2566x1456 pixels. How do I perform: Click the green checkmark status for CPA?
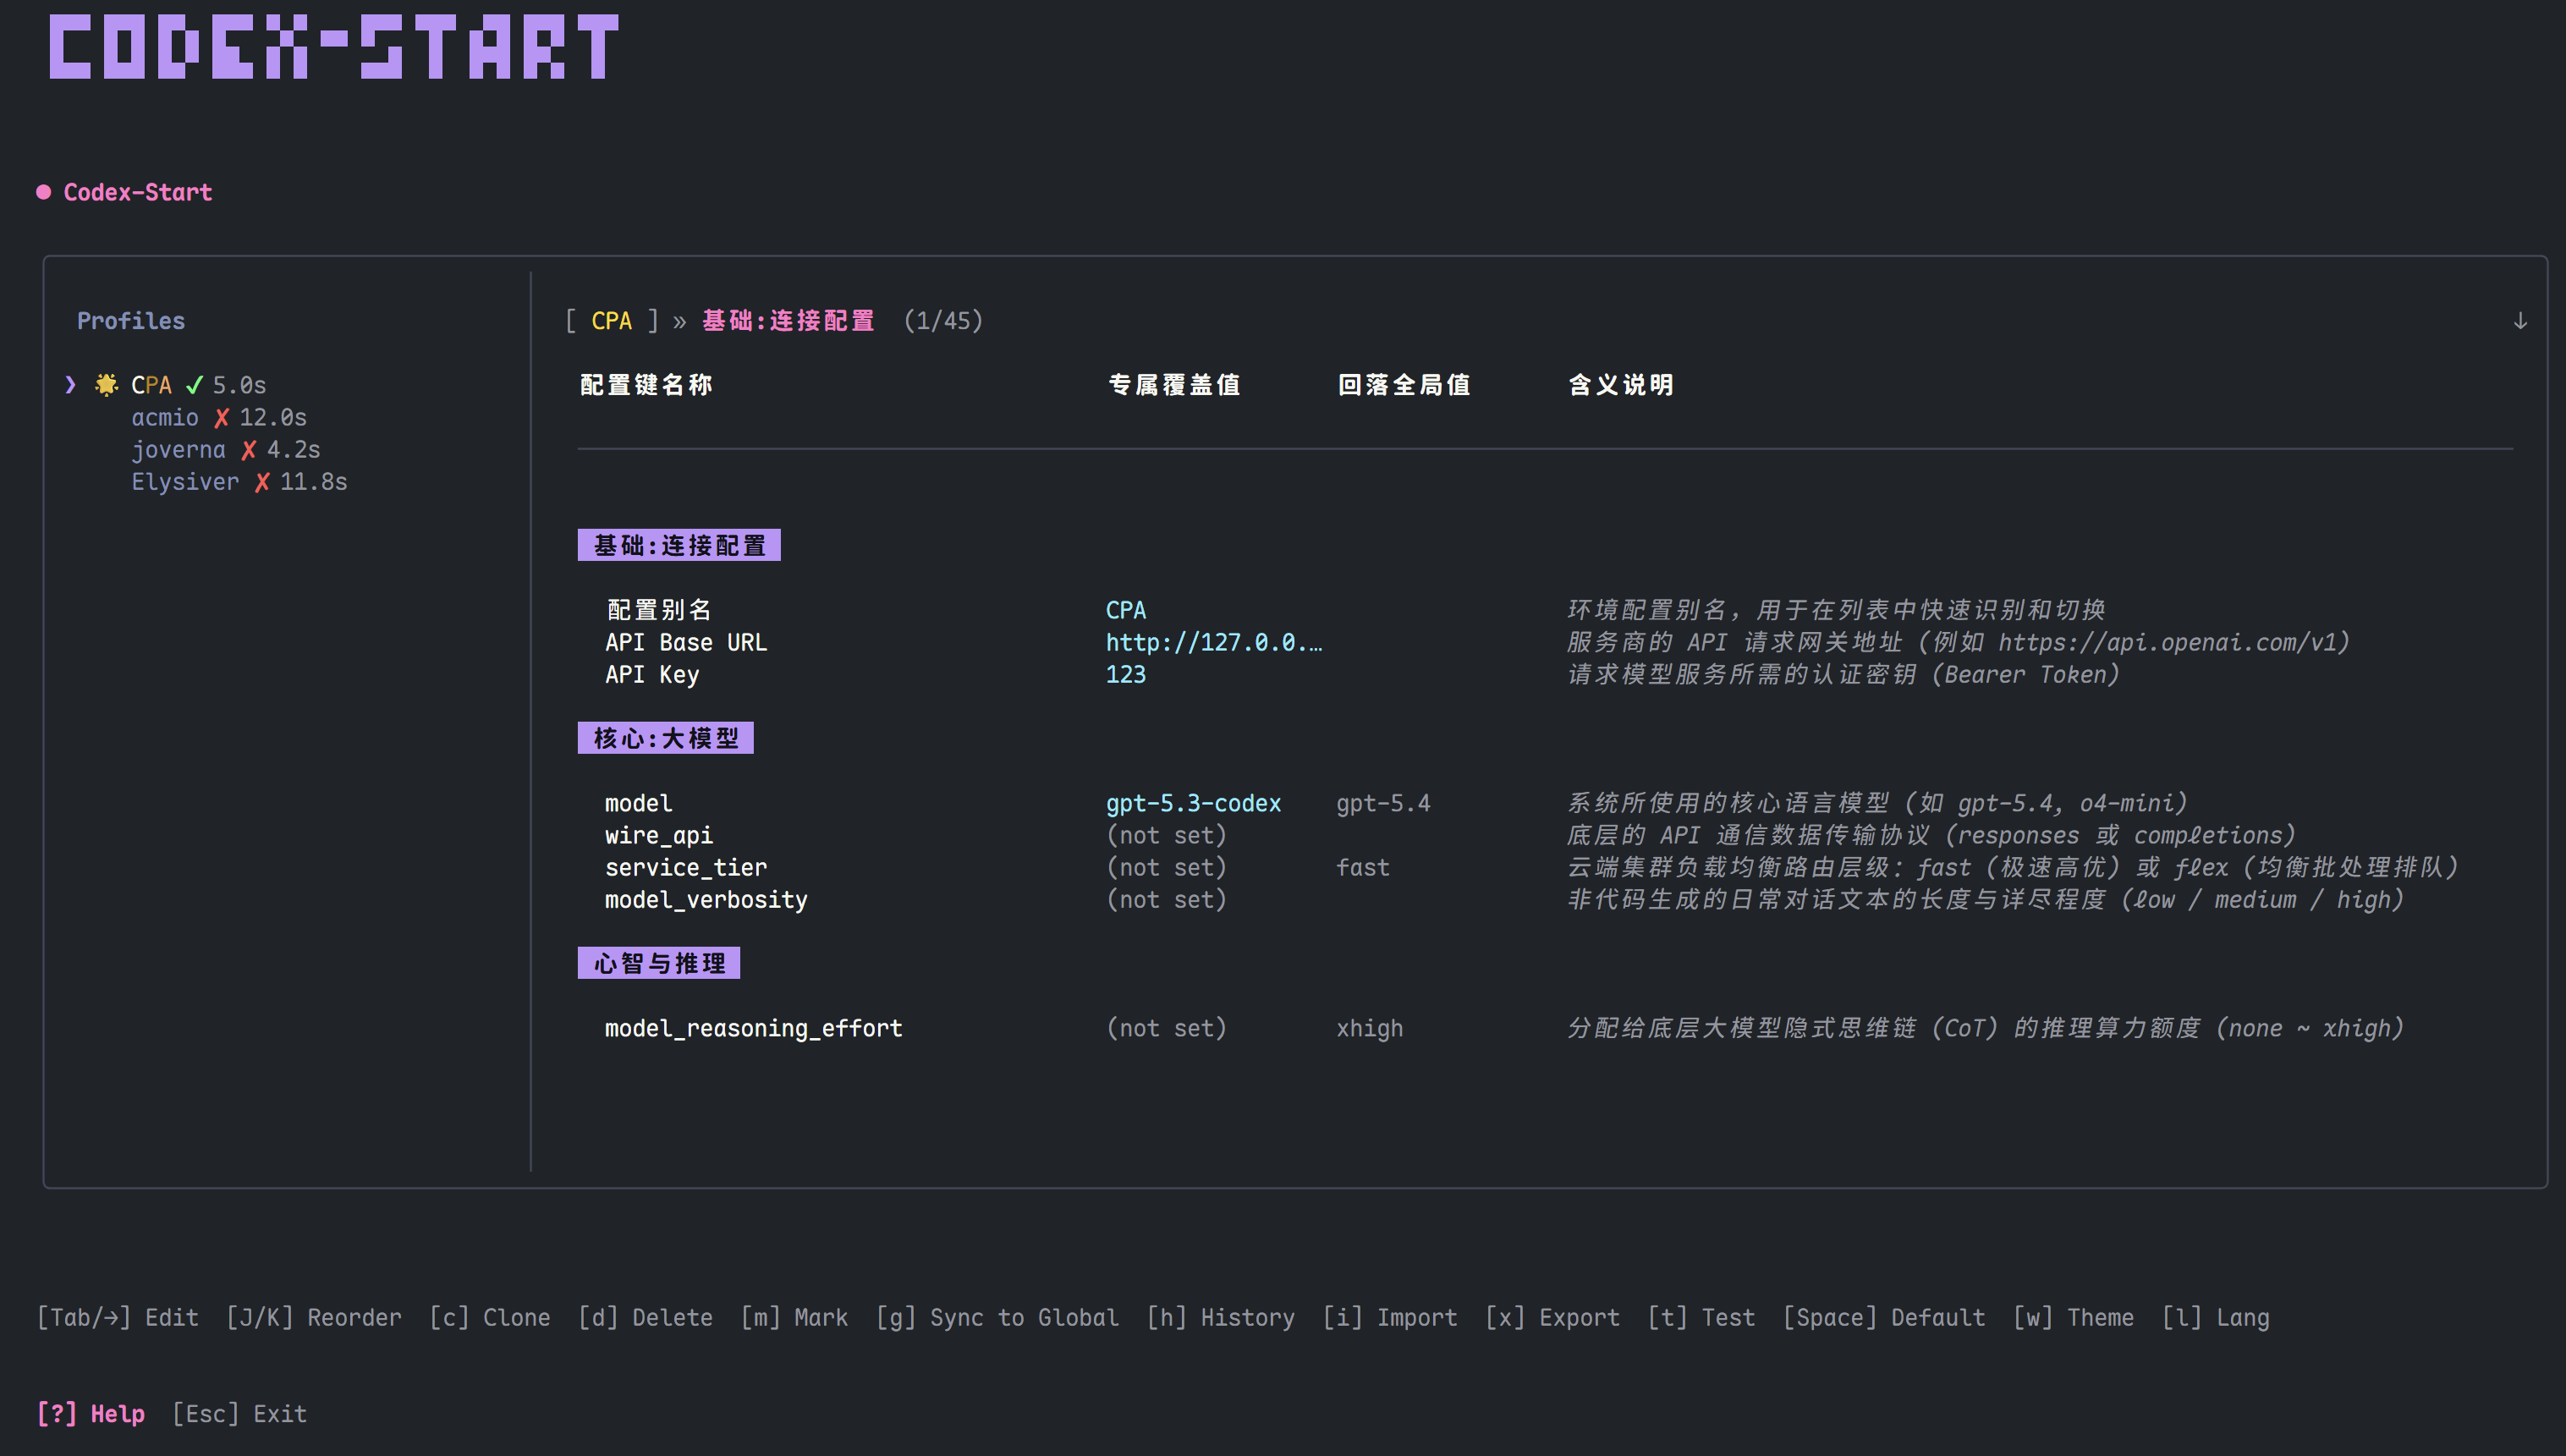coord(194,385)
